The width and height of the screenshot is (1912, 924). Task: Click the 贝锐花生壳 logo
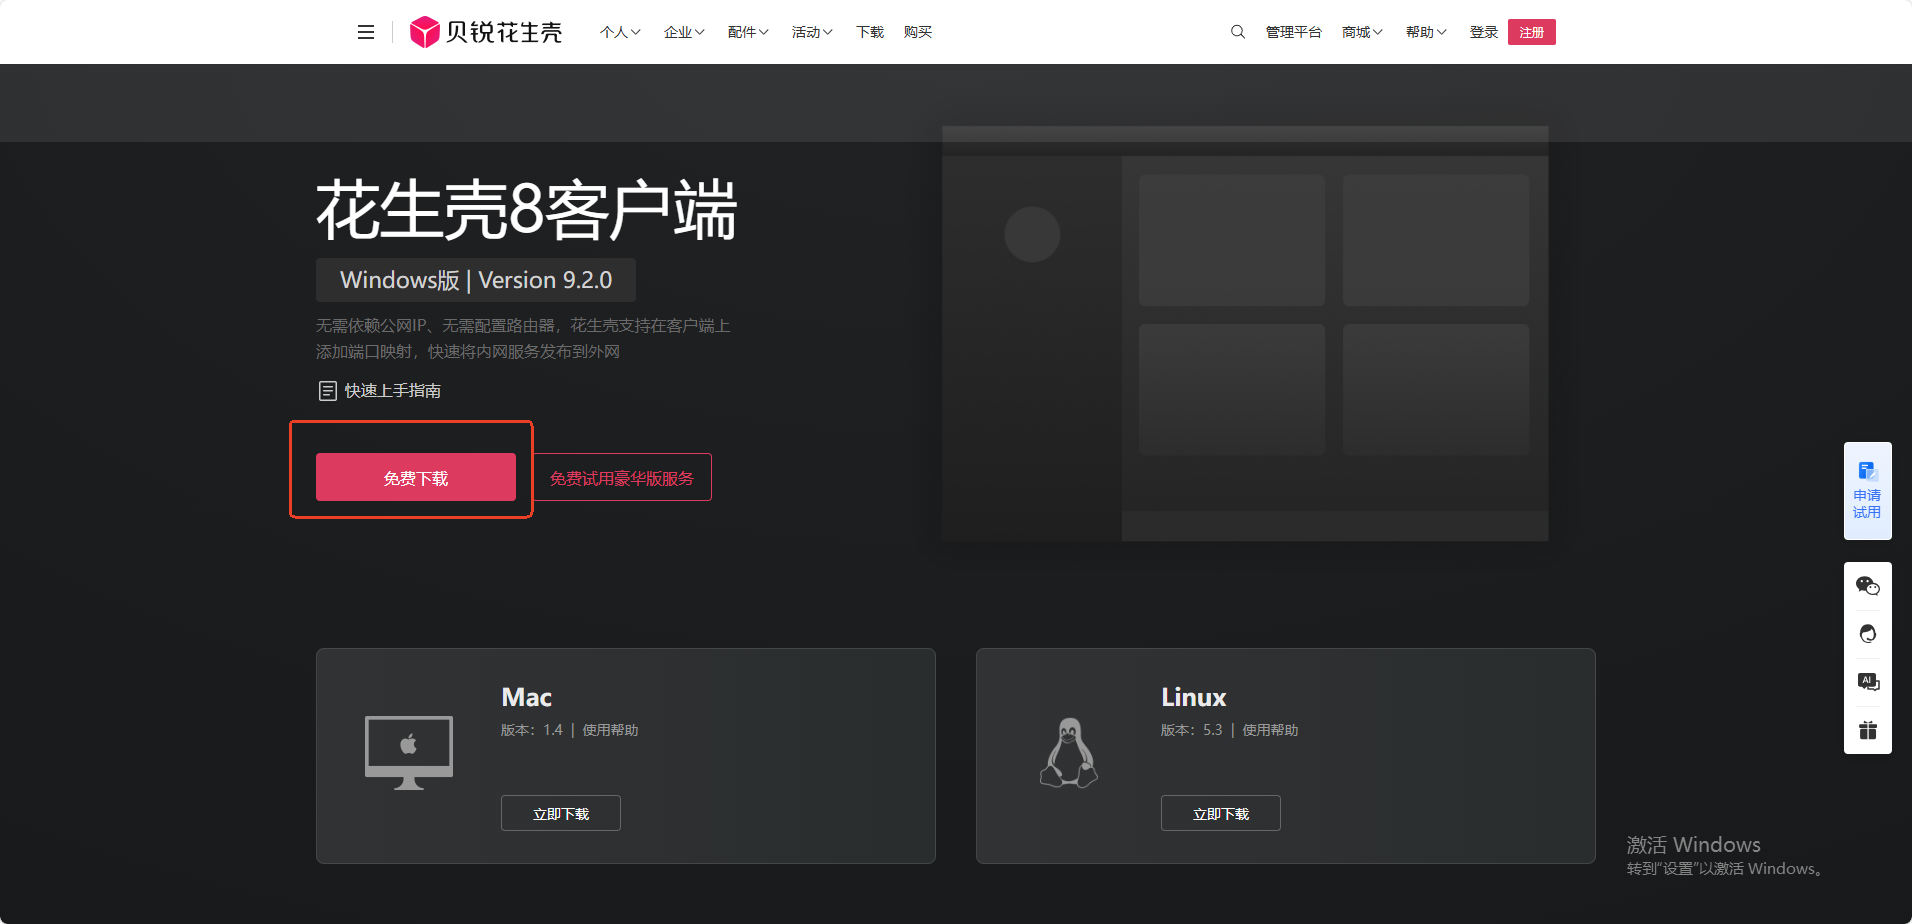click(x=486, y=32)
